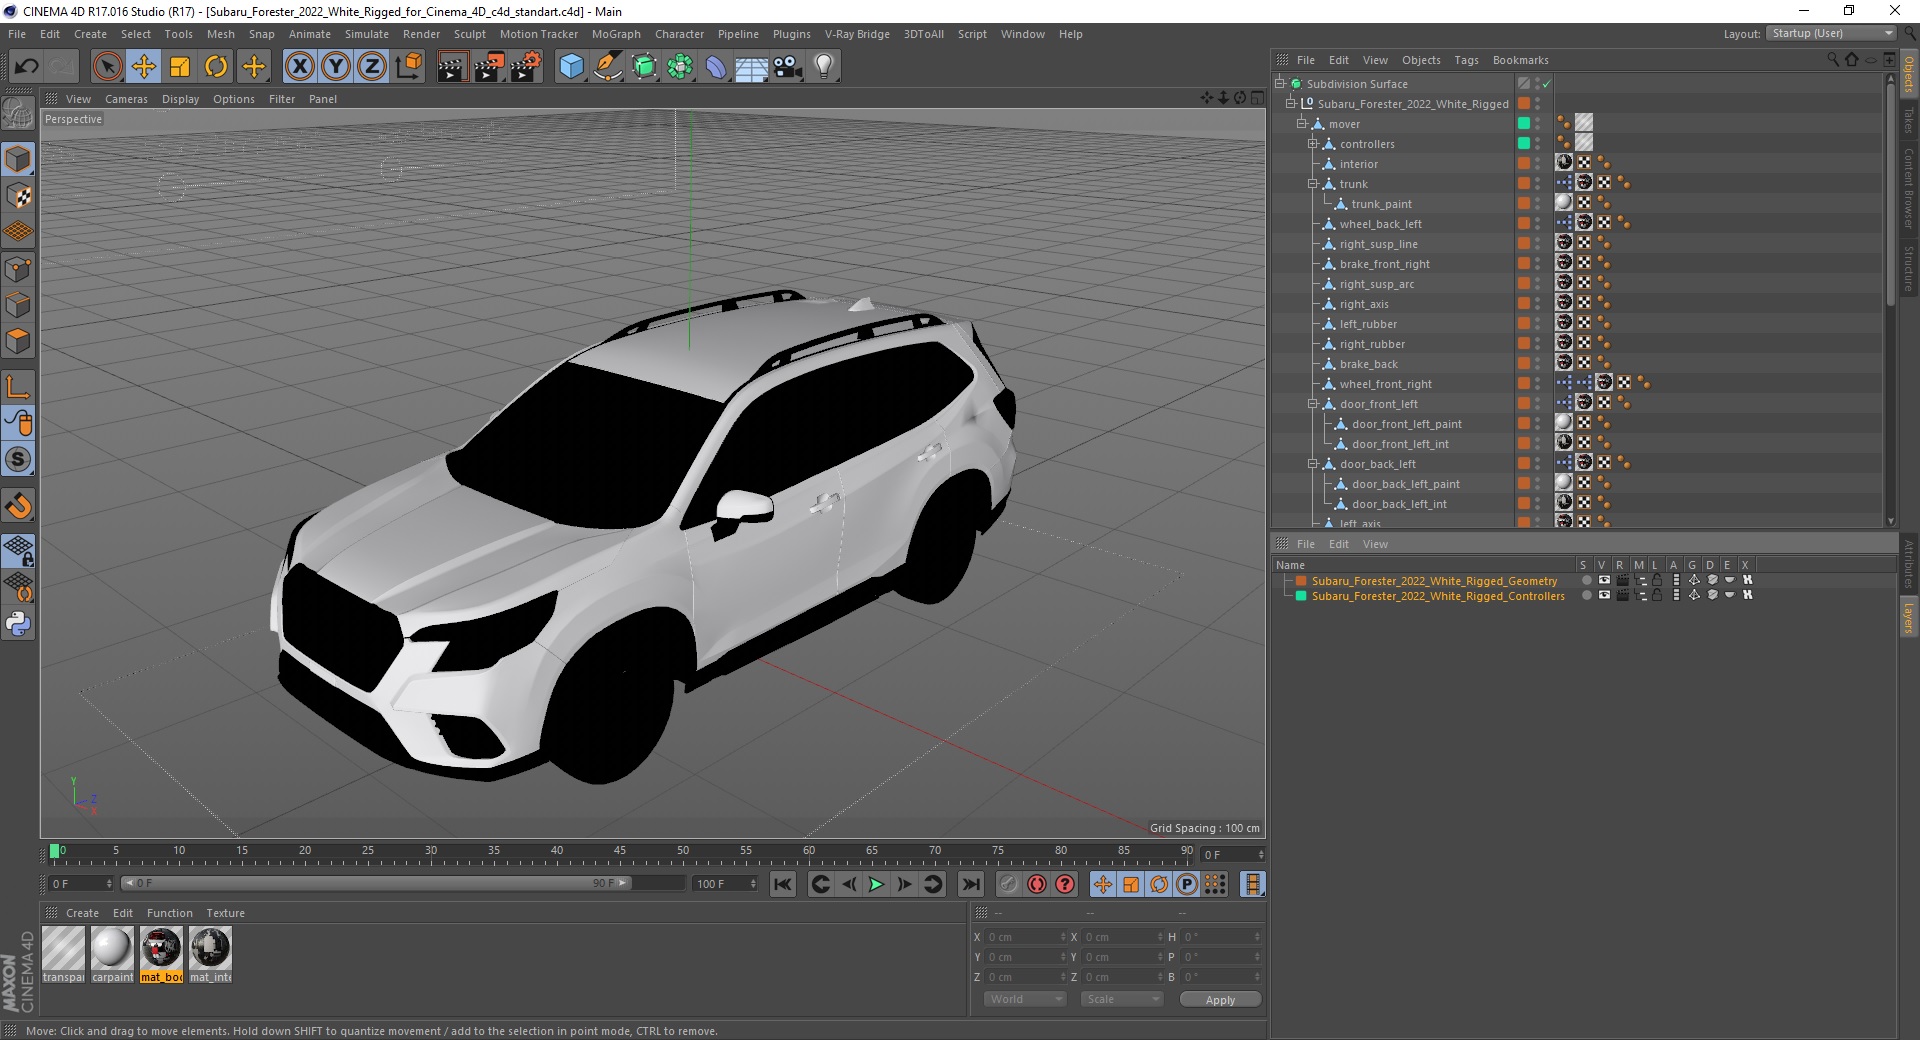1920x1040 pixels.
Task: Play the animation forward
Action: 876,884
